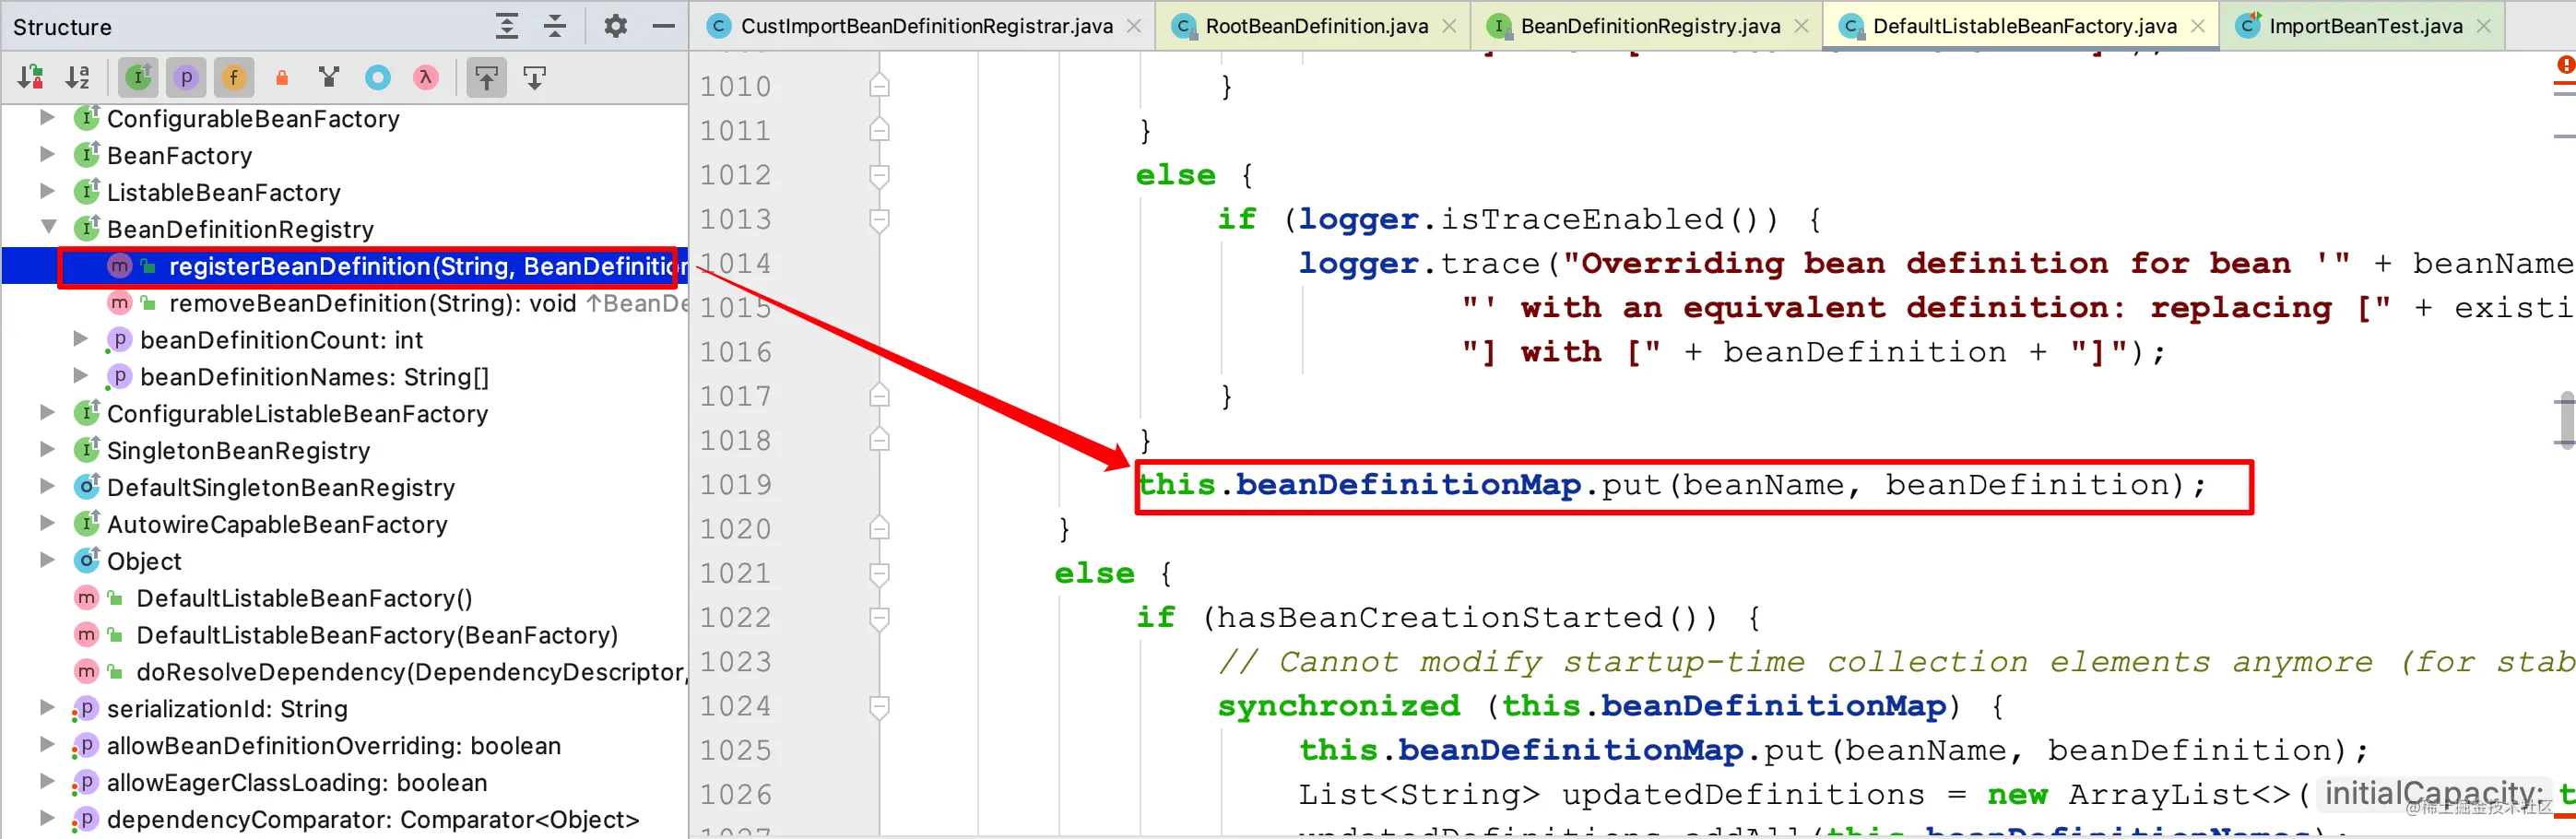Toggle the fork-shaped filter icon
Viewport: 2576px width, 839px height.
pos(329,77)
